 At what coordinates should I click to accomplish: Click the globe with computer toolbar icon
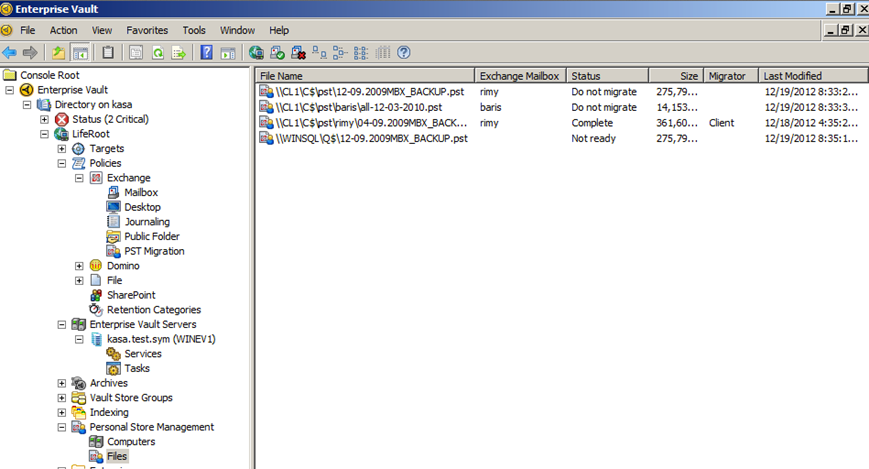256,53
